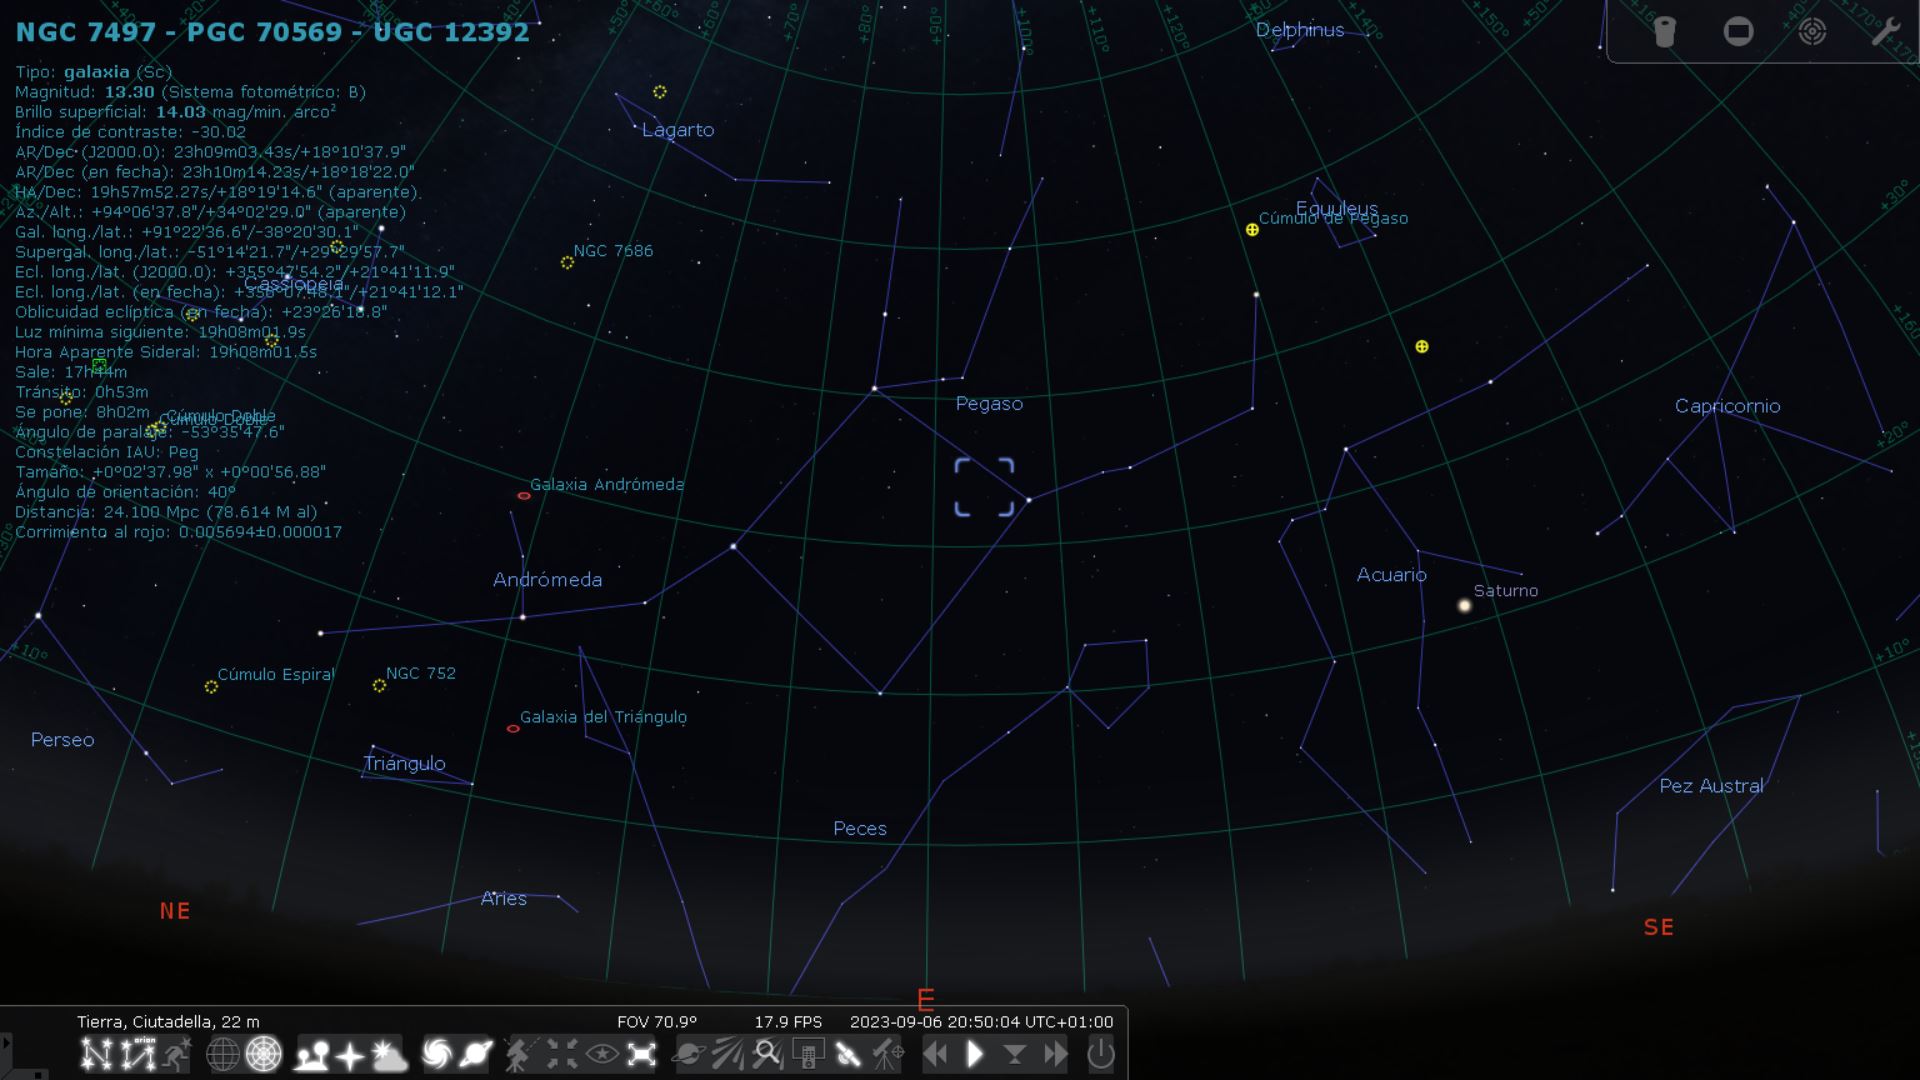Click the selected object bracket marker
1920x1080 pixels.
tap(984, 488)
